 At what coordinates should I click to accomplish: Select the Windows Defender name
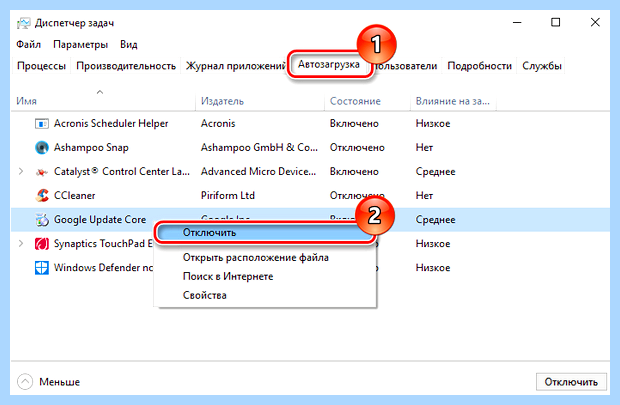[x=103, y=268]
